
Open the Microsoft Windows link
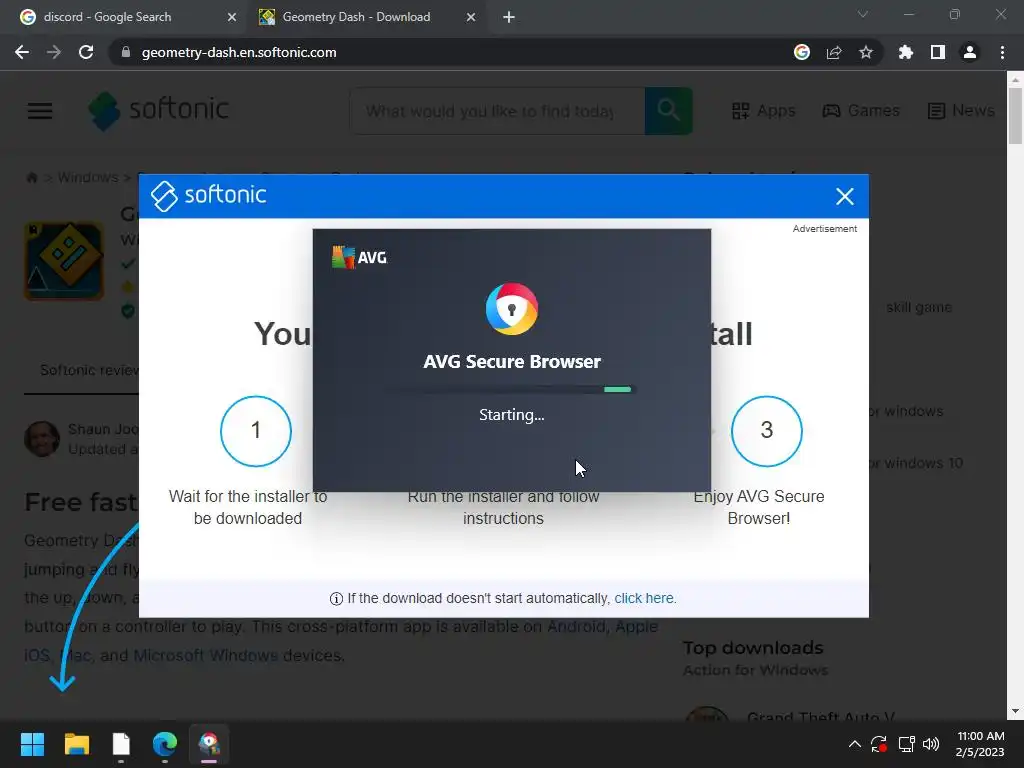pos(206,655)
